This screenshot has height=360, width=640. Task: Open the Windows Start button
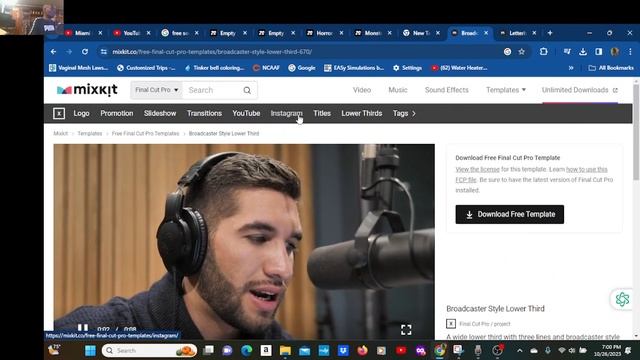coord(90,350)
